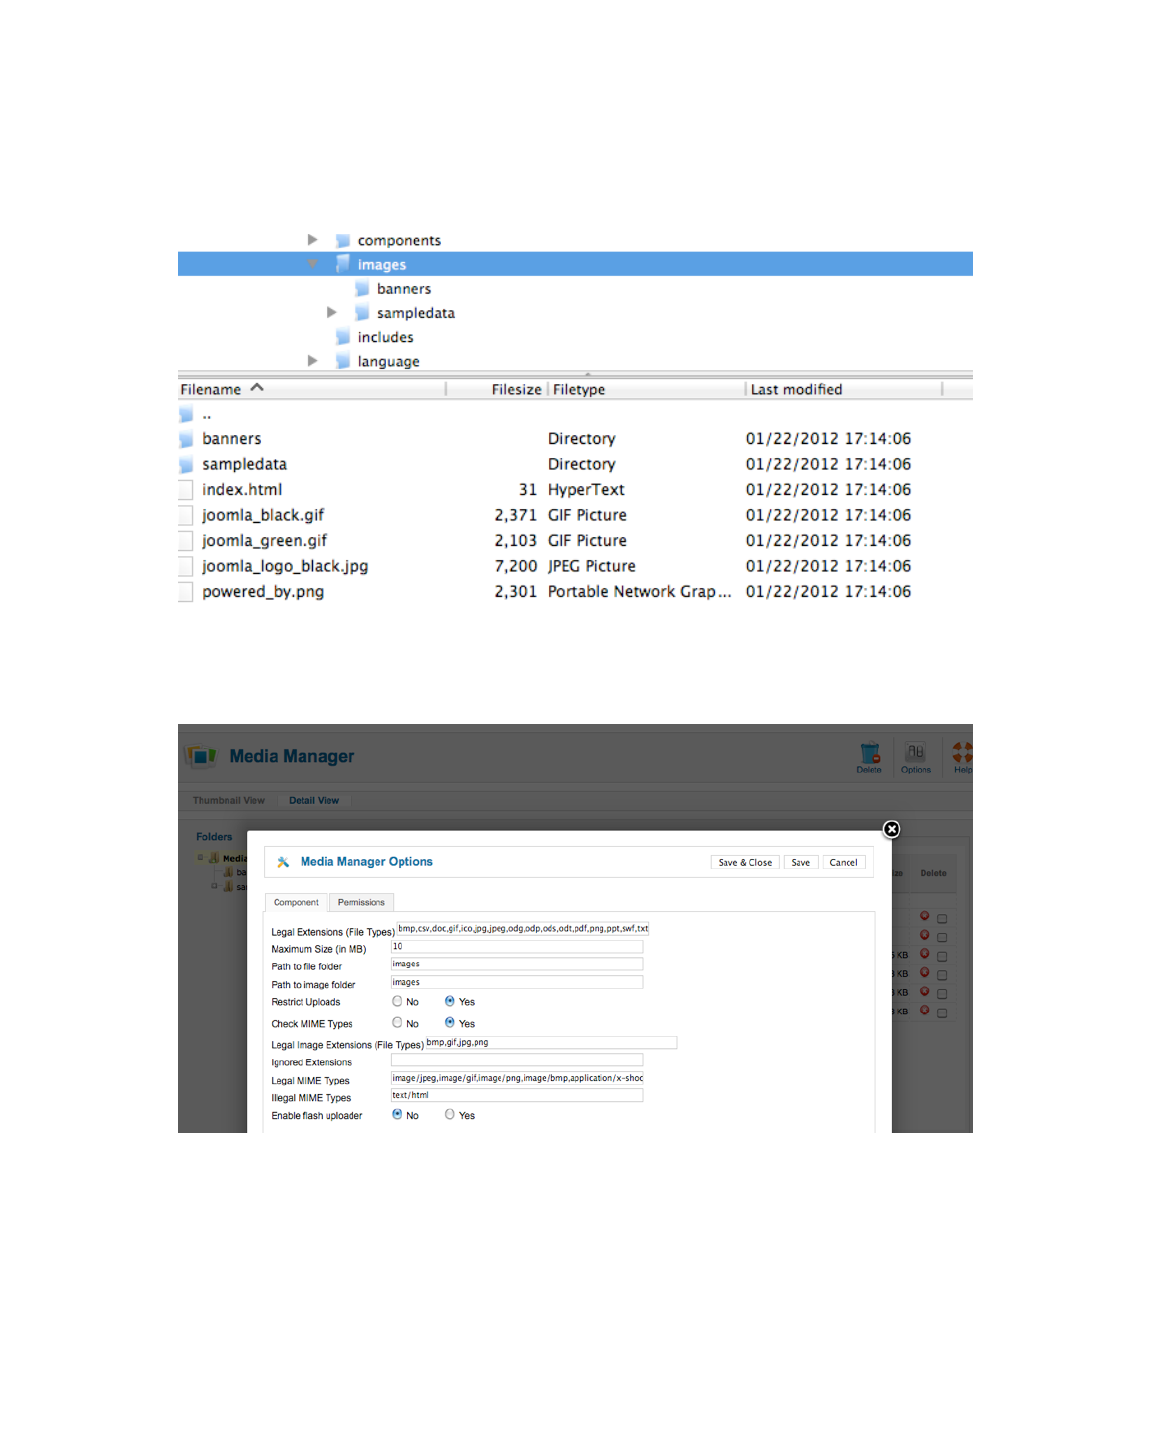The width and height of the screenshot is (1152, 1440).
Task: Set Enable flash uploader to Yes
Action: tap(450, 1114)
